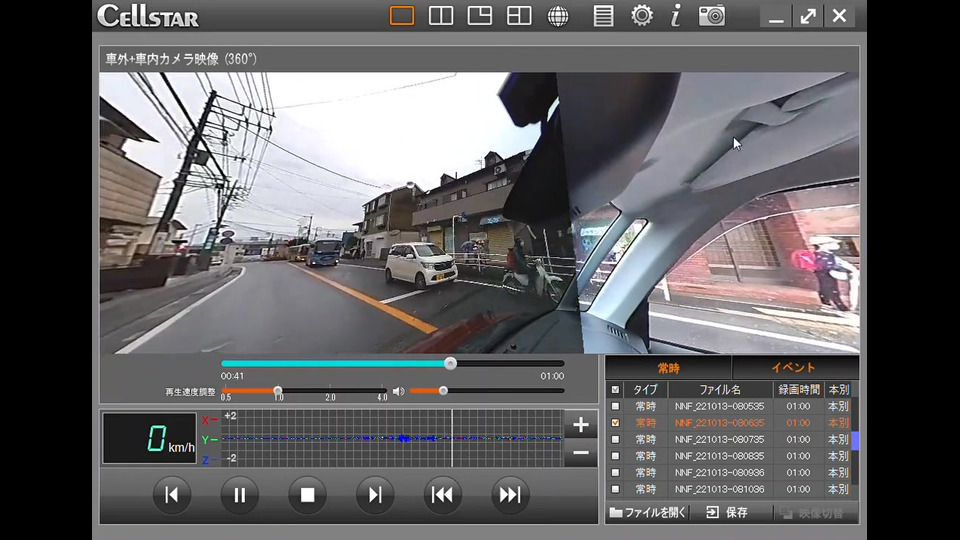Open the list view icon

tap(603, 16)
